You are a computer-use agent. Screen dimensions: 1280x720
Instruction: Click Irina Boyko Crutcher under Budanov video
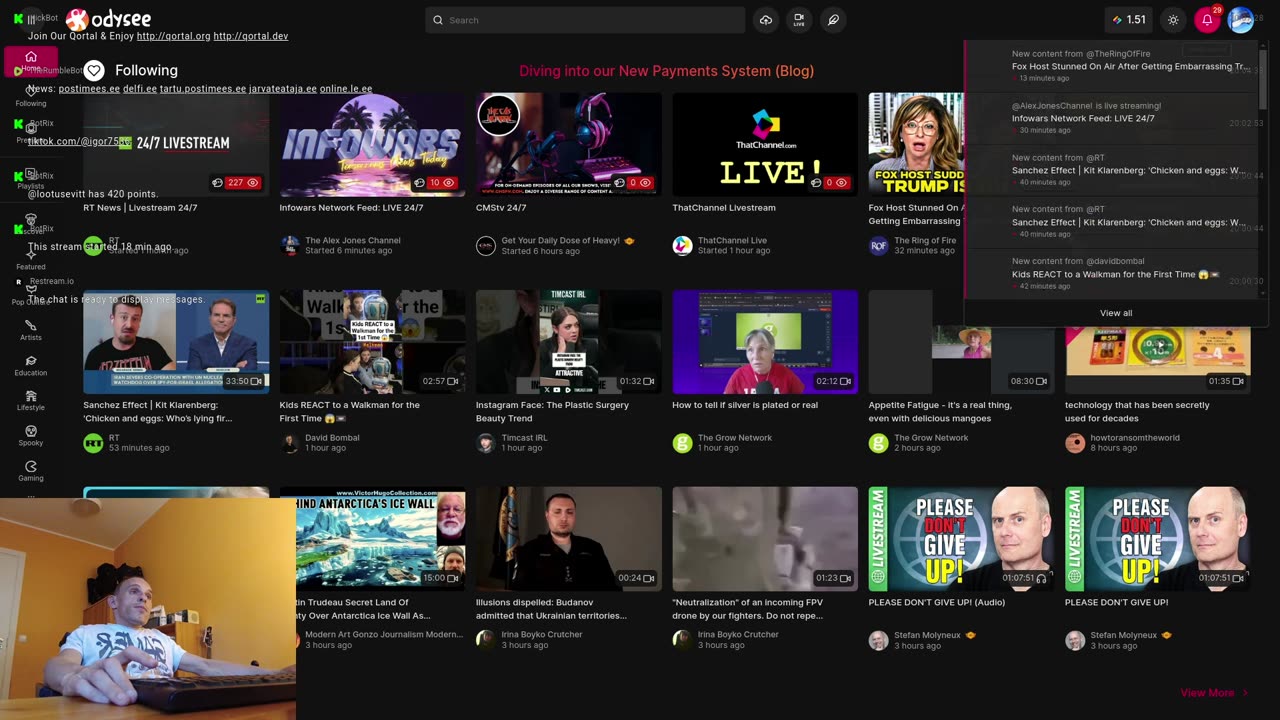542,634
